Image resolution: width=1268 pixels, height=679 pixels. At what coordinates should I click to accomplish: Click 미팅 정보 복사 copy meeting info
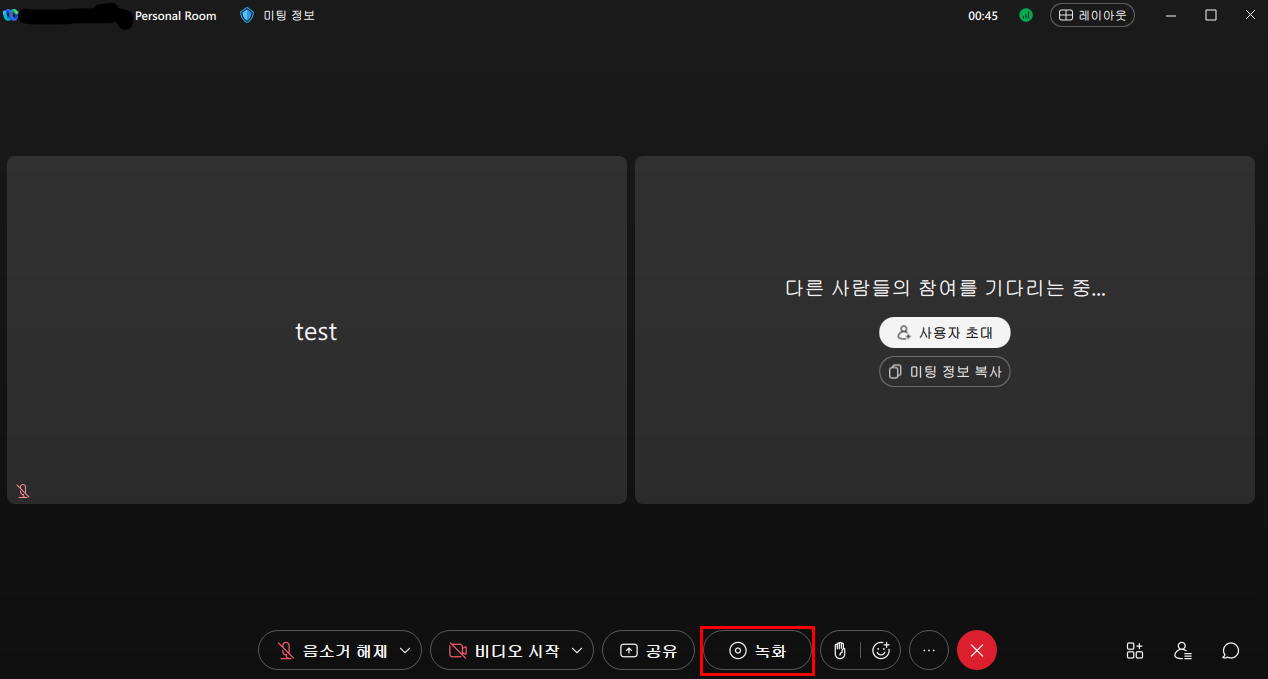pyautogui.click(x=945, y=371)
